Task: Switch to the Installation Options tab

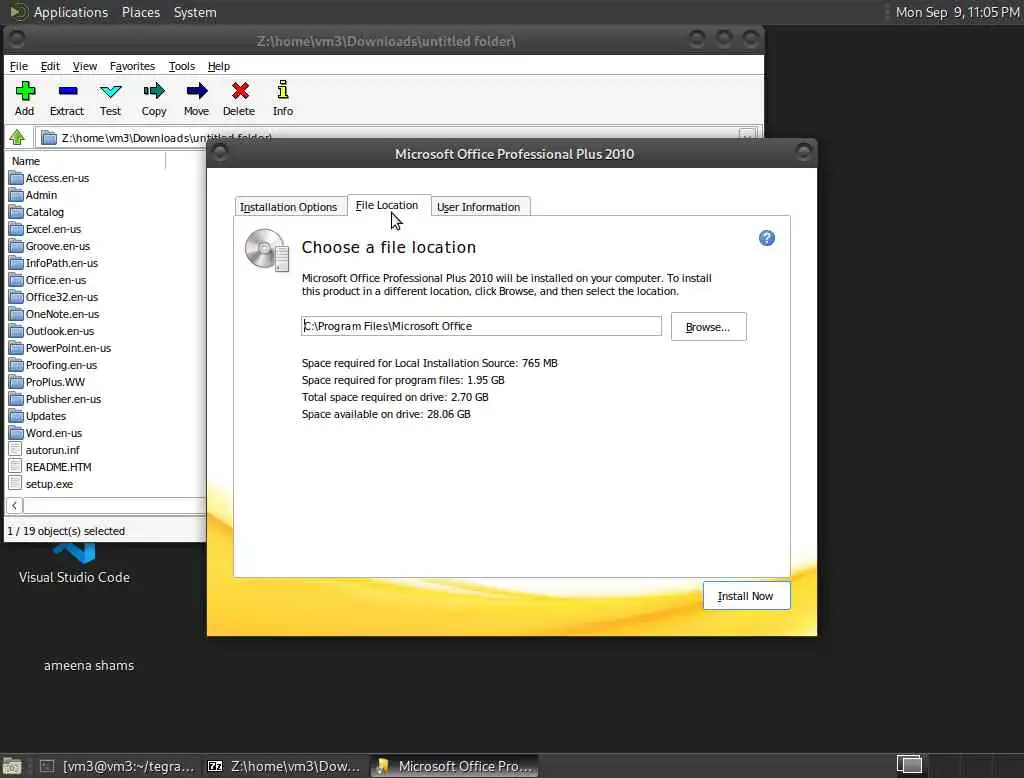Action: tap(289, 206)
